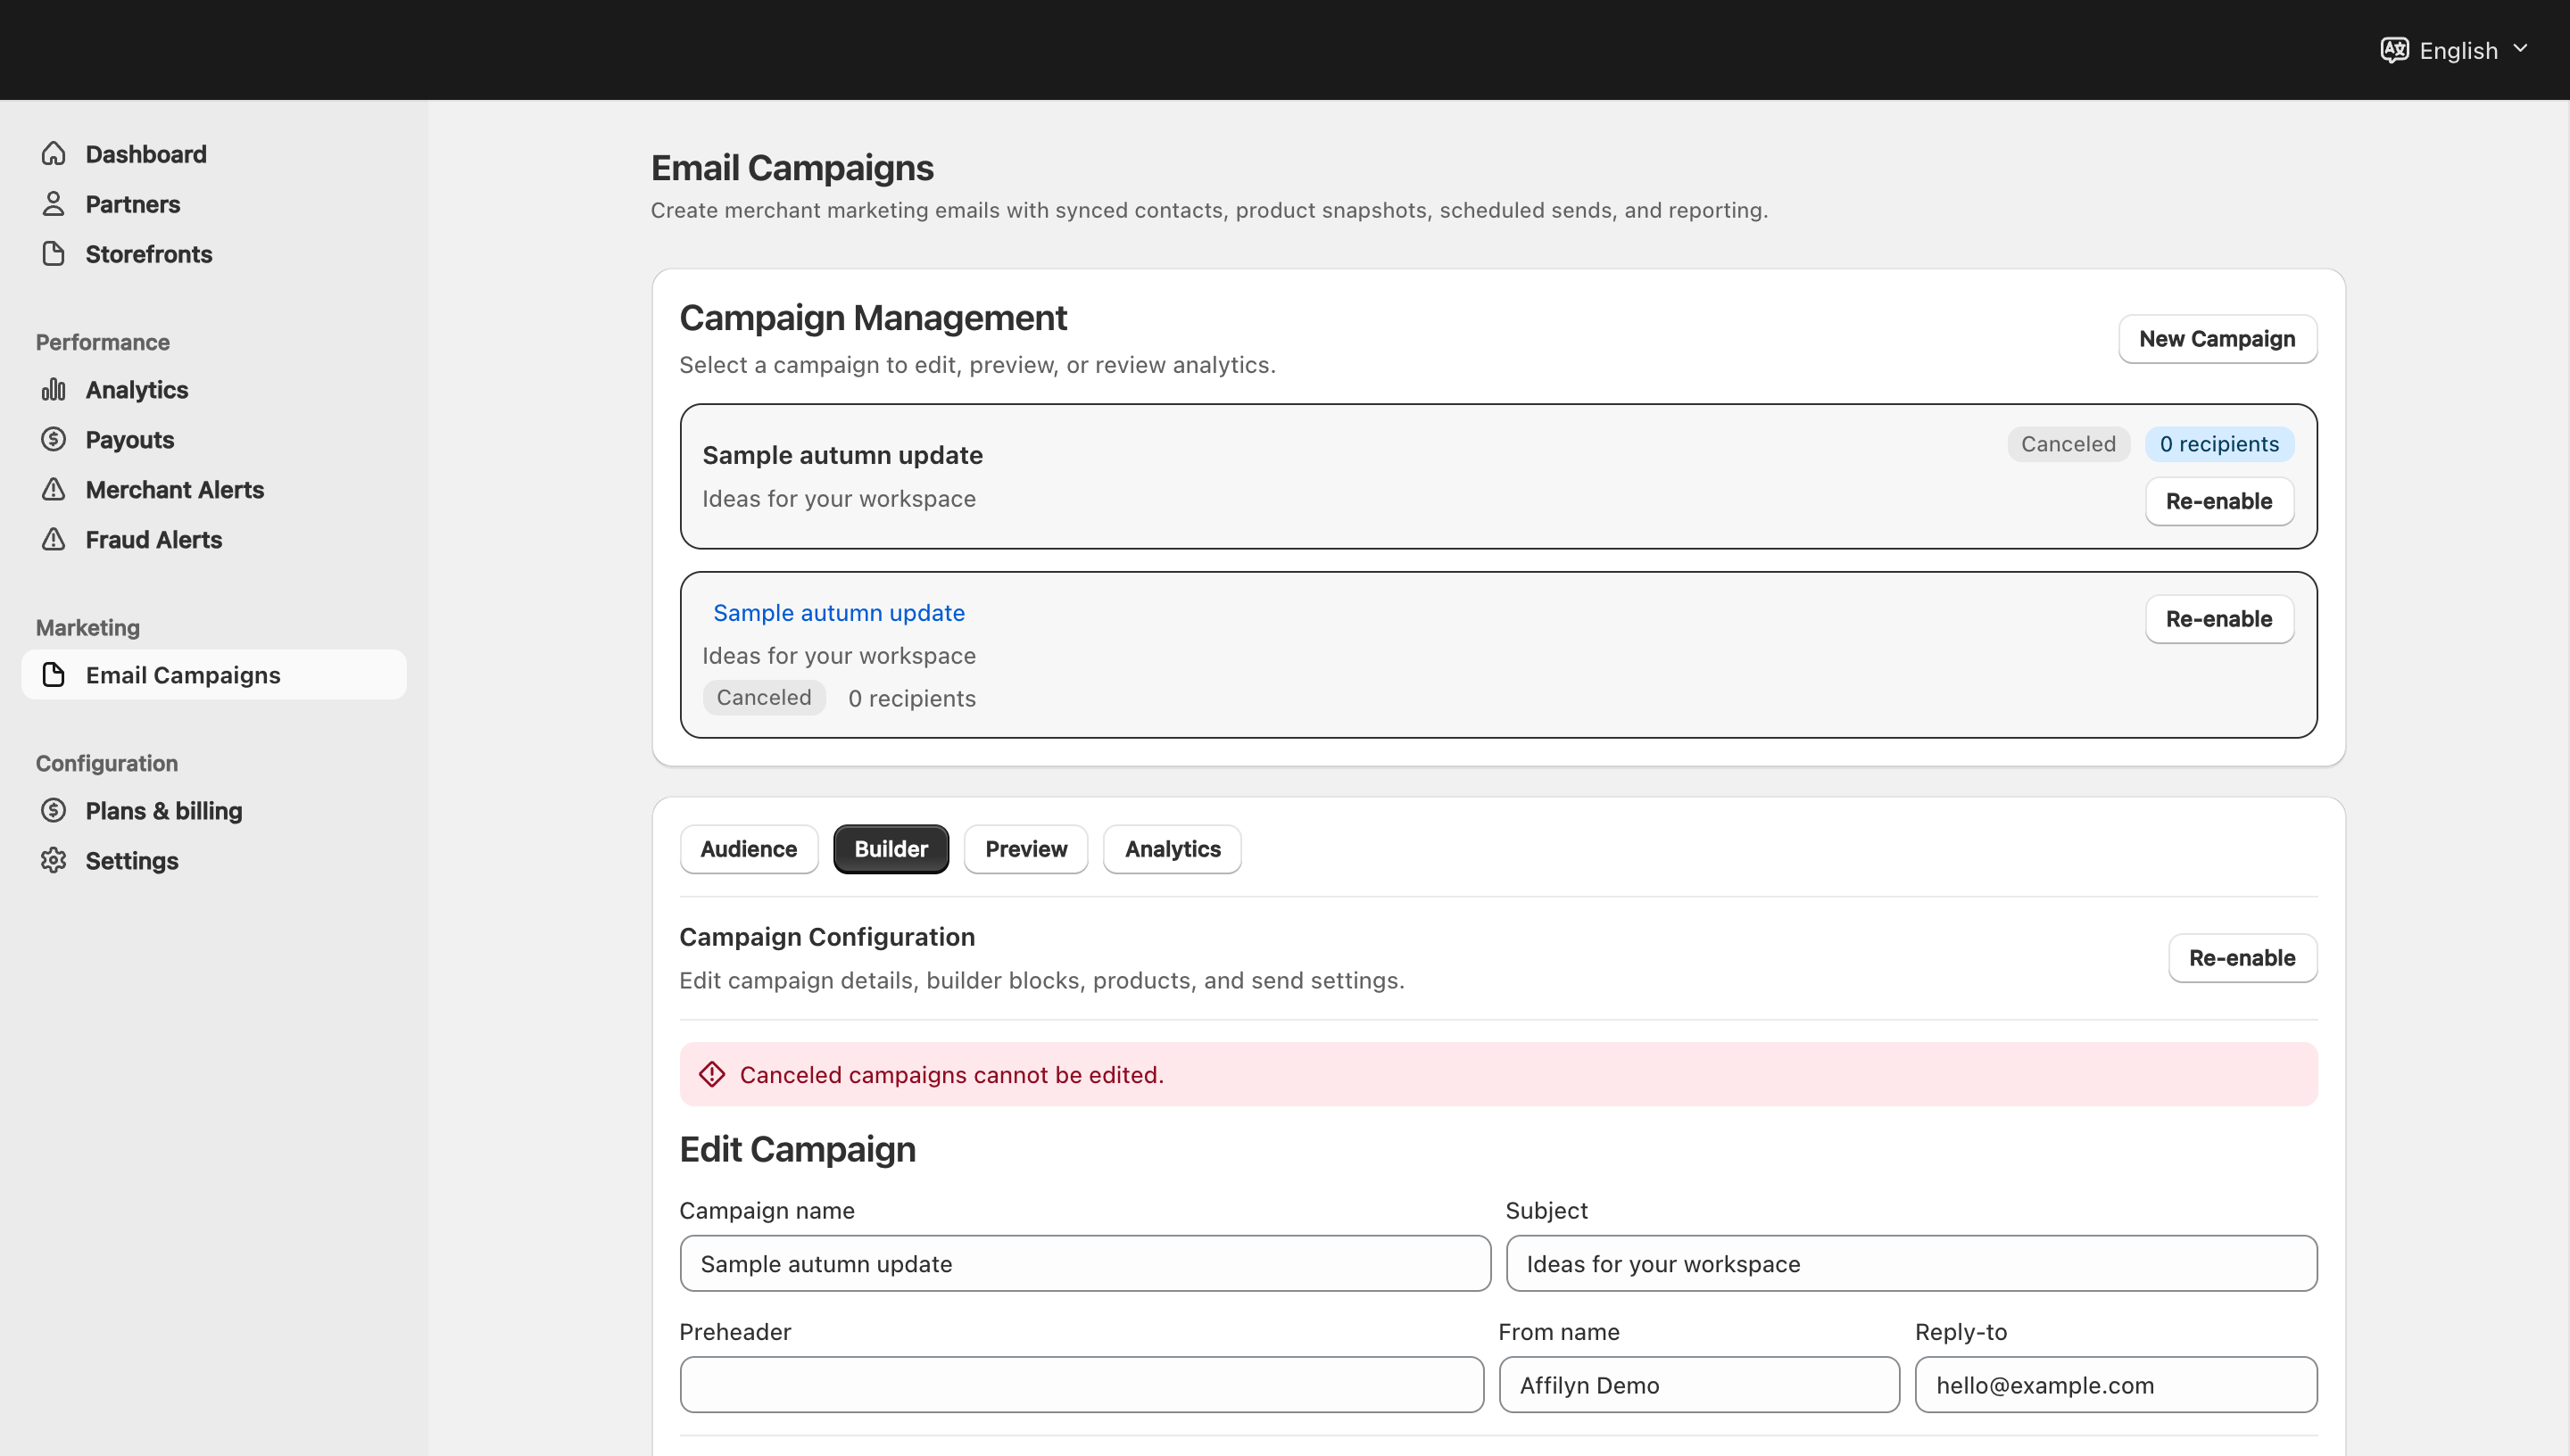The width and height of the screenshot is (2570, 1456).
Task: Click Canceled badge in first campaign card
Action: [2068, 444]
